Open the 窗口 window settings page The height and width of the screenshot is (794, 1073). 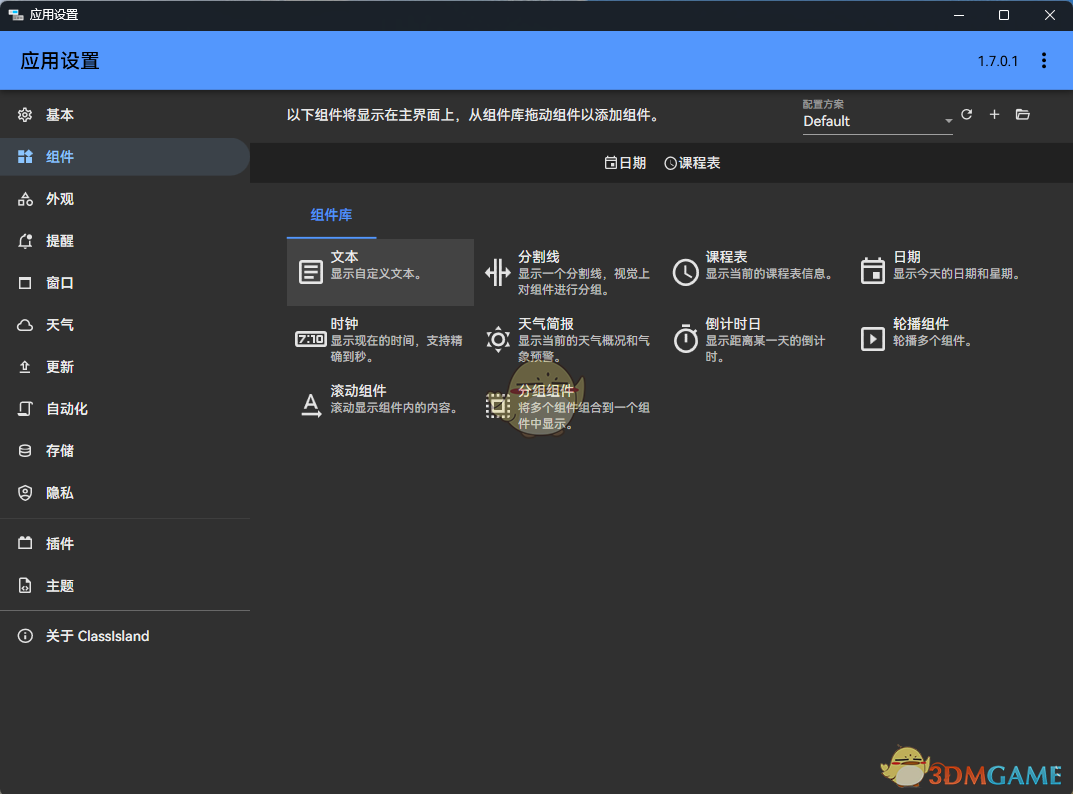[60, 282]
